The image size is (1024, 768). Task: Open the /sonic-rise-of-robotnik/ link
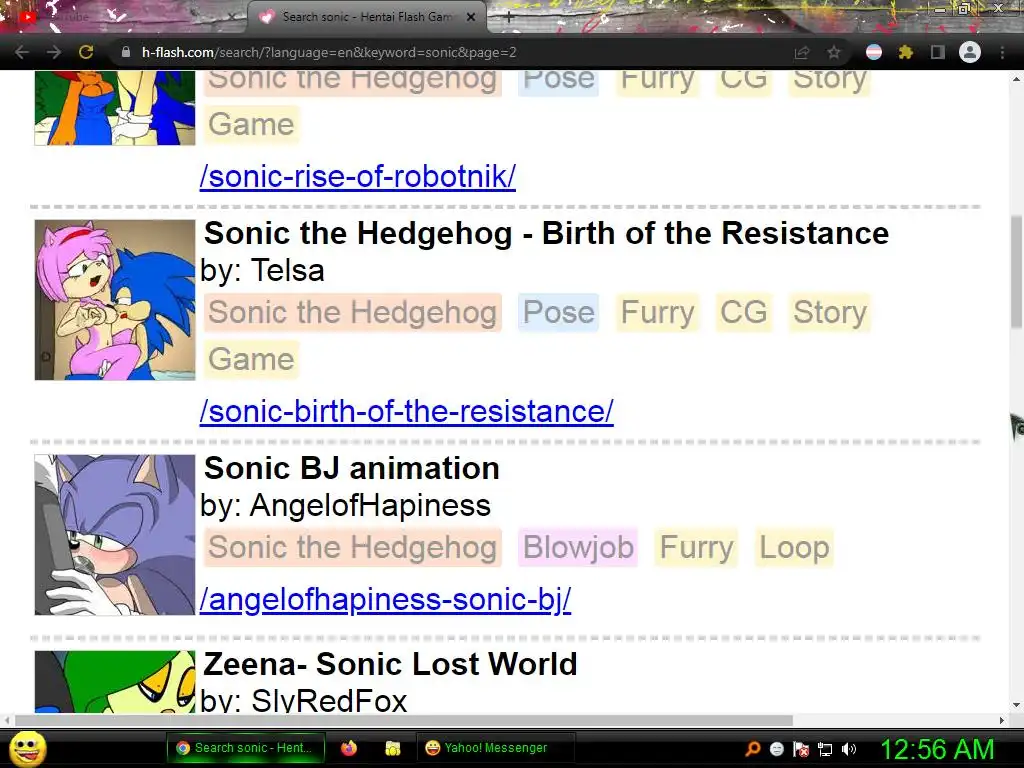tap(358, 176)
